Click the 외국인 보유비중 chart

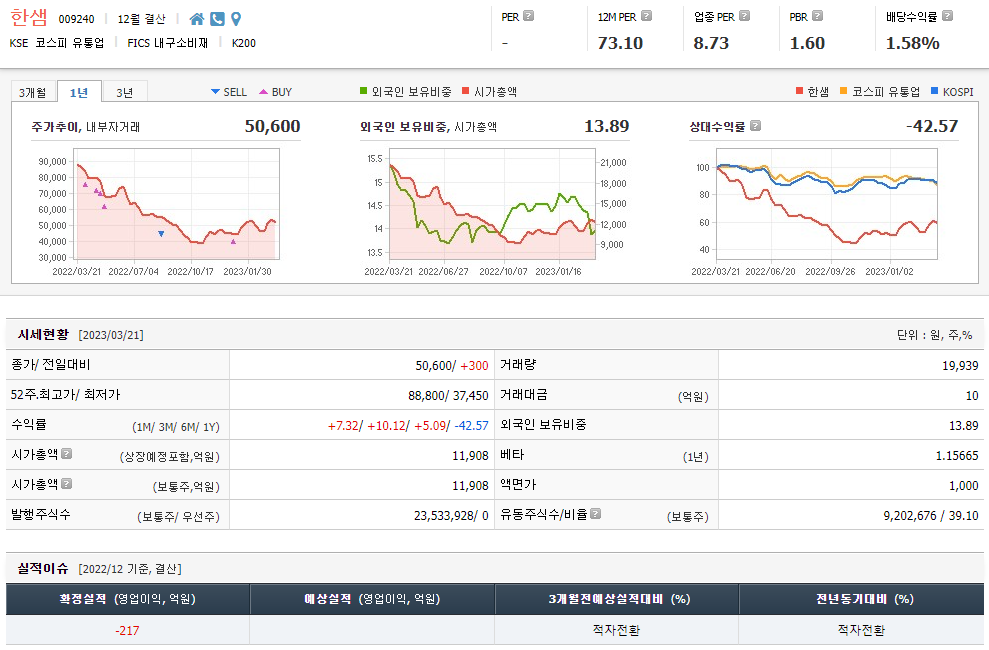tap(493, 204)
